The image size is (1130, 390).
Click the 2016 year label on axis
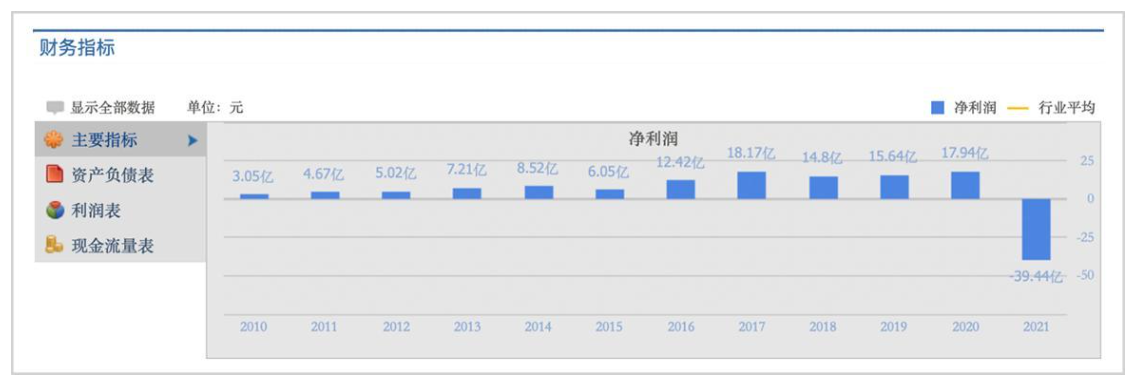[x=681, y=327]
